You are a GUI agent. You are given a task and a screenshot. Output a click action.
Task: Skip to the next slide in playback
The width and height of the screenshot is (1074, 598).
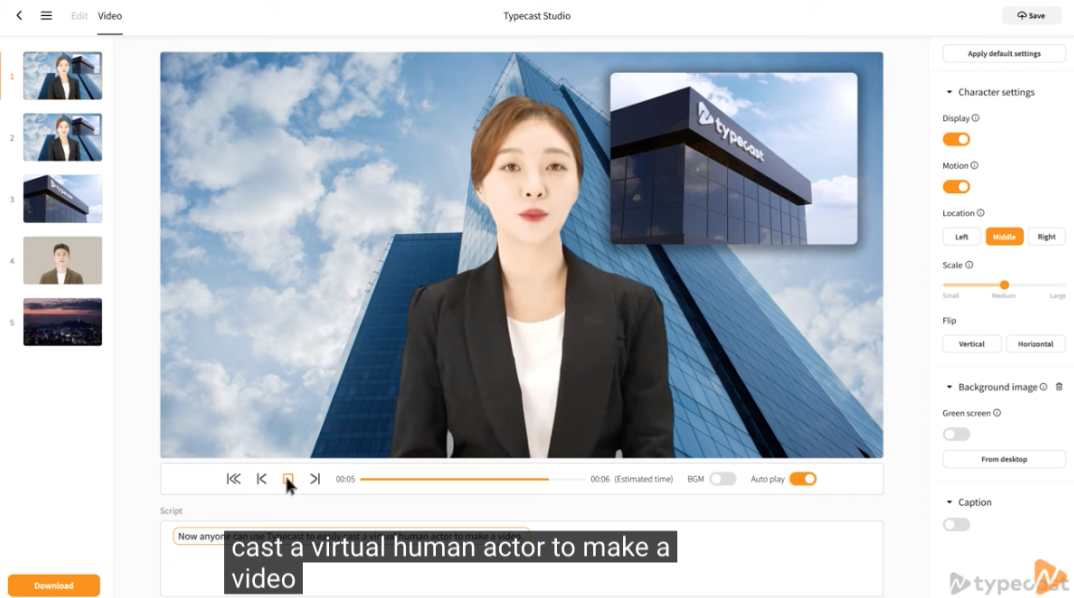pyautogui.click(x=315, y=479)
